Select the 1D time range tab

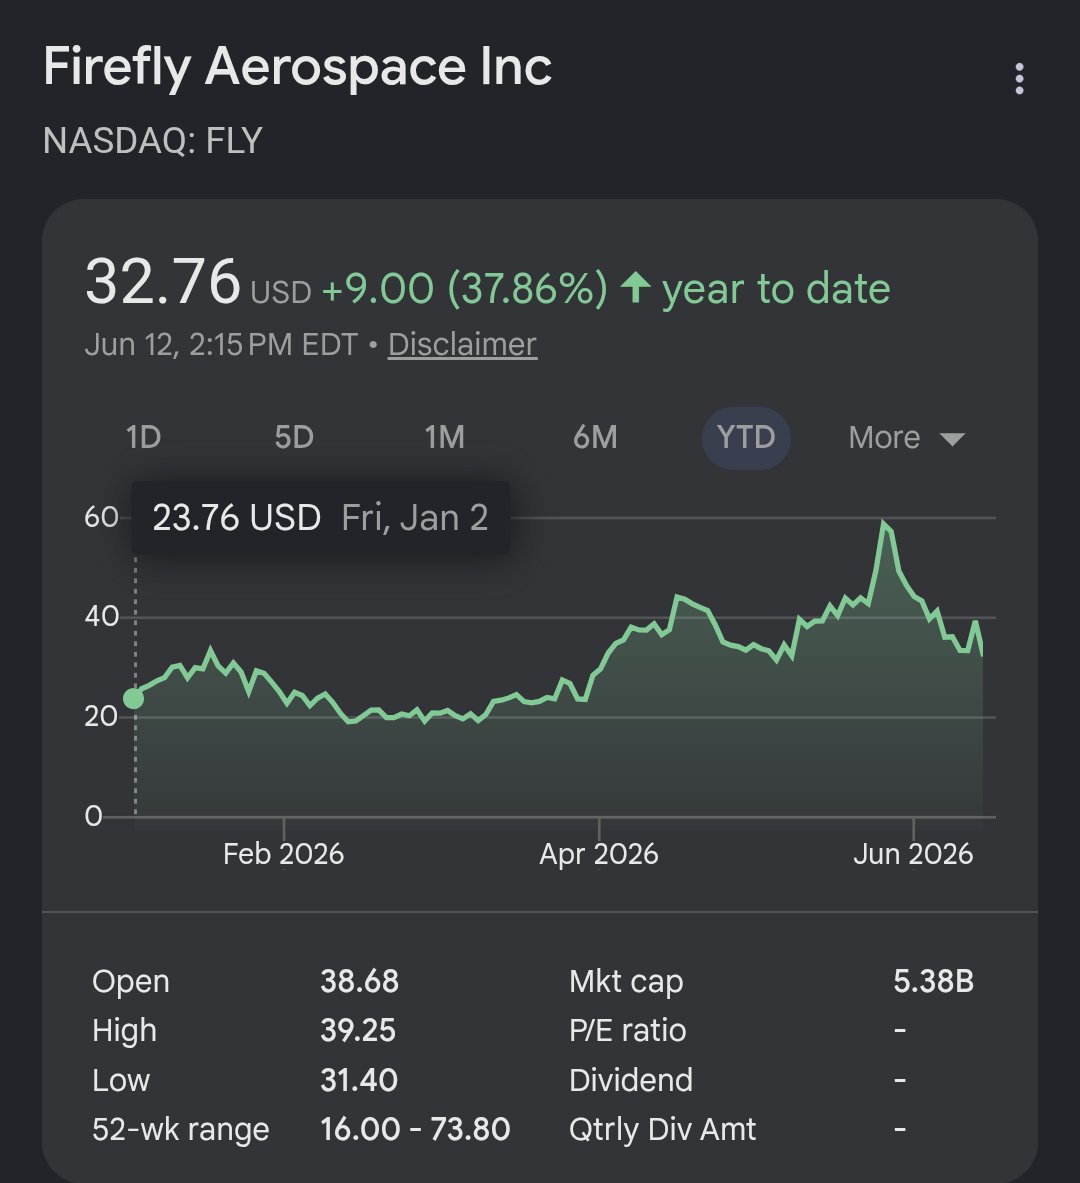[x=143, y=438]
